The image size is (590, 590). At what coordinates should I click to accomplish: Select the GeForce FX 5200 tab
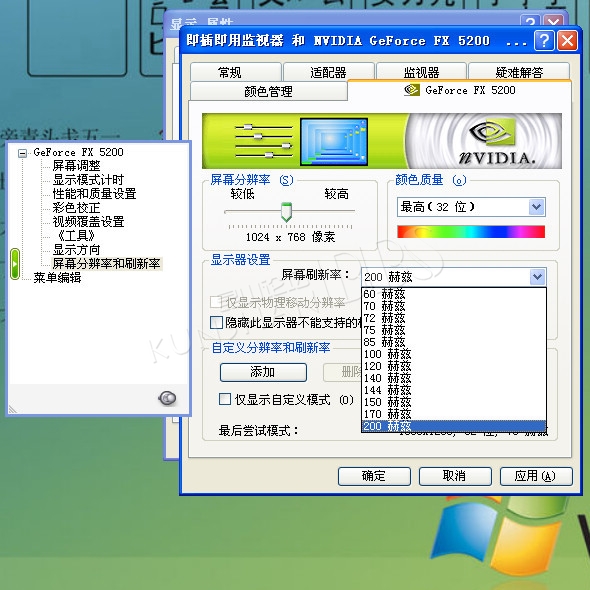pos(459,90)
